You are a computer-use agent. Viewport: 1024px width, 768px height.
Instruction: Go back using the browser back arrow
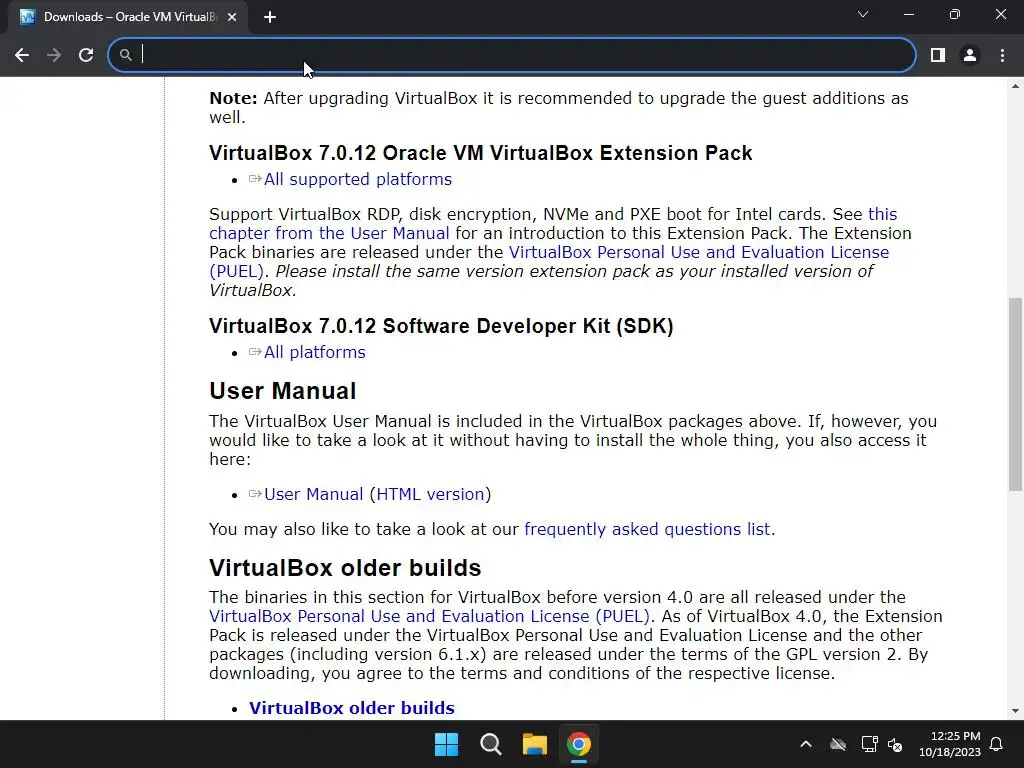click(x=22, y=56)
